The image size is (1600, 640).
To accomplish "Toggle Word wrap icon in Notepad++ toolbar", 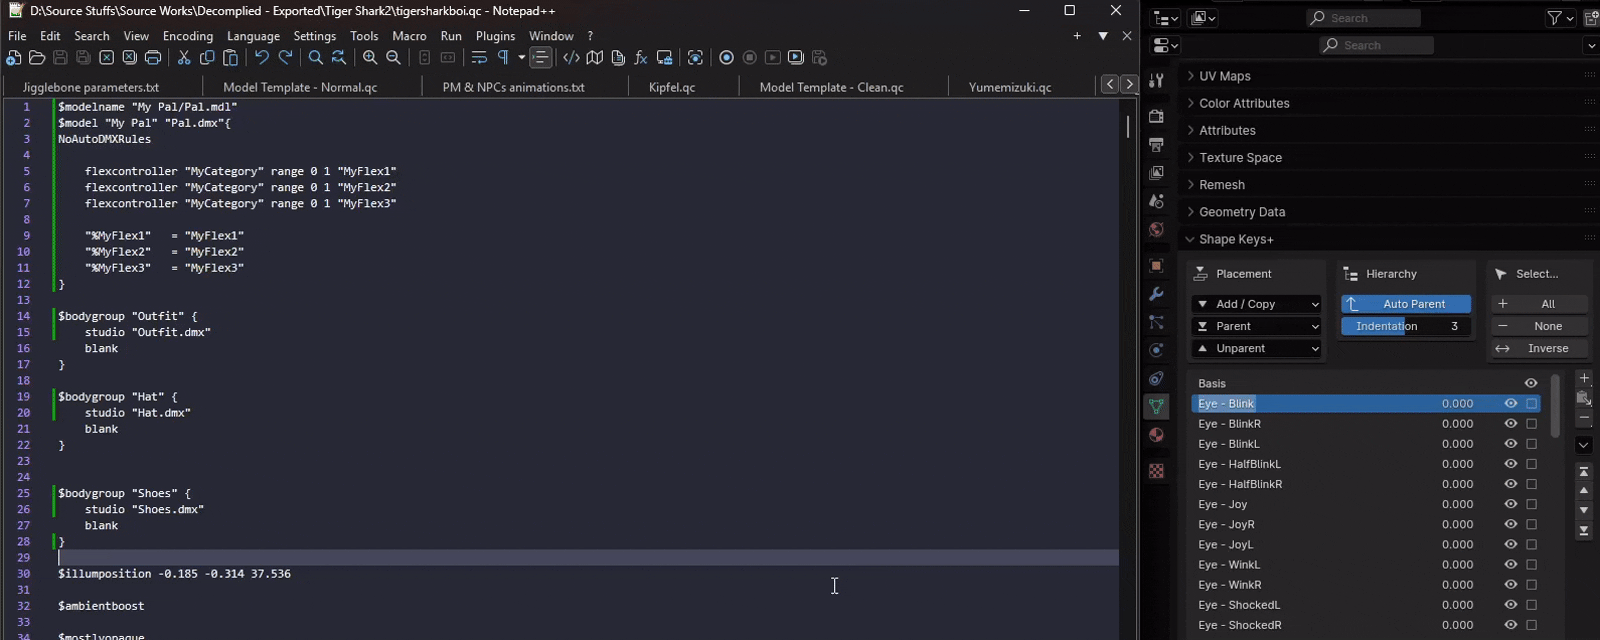I will (479, 58).
